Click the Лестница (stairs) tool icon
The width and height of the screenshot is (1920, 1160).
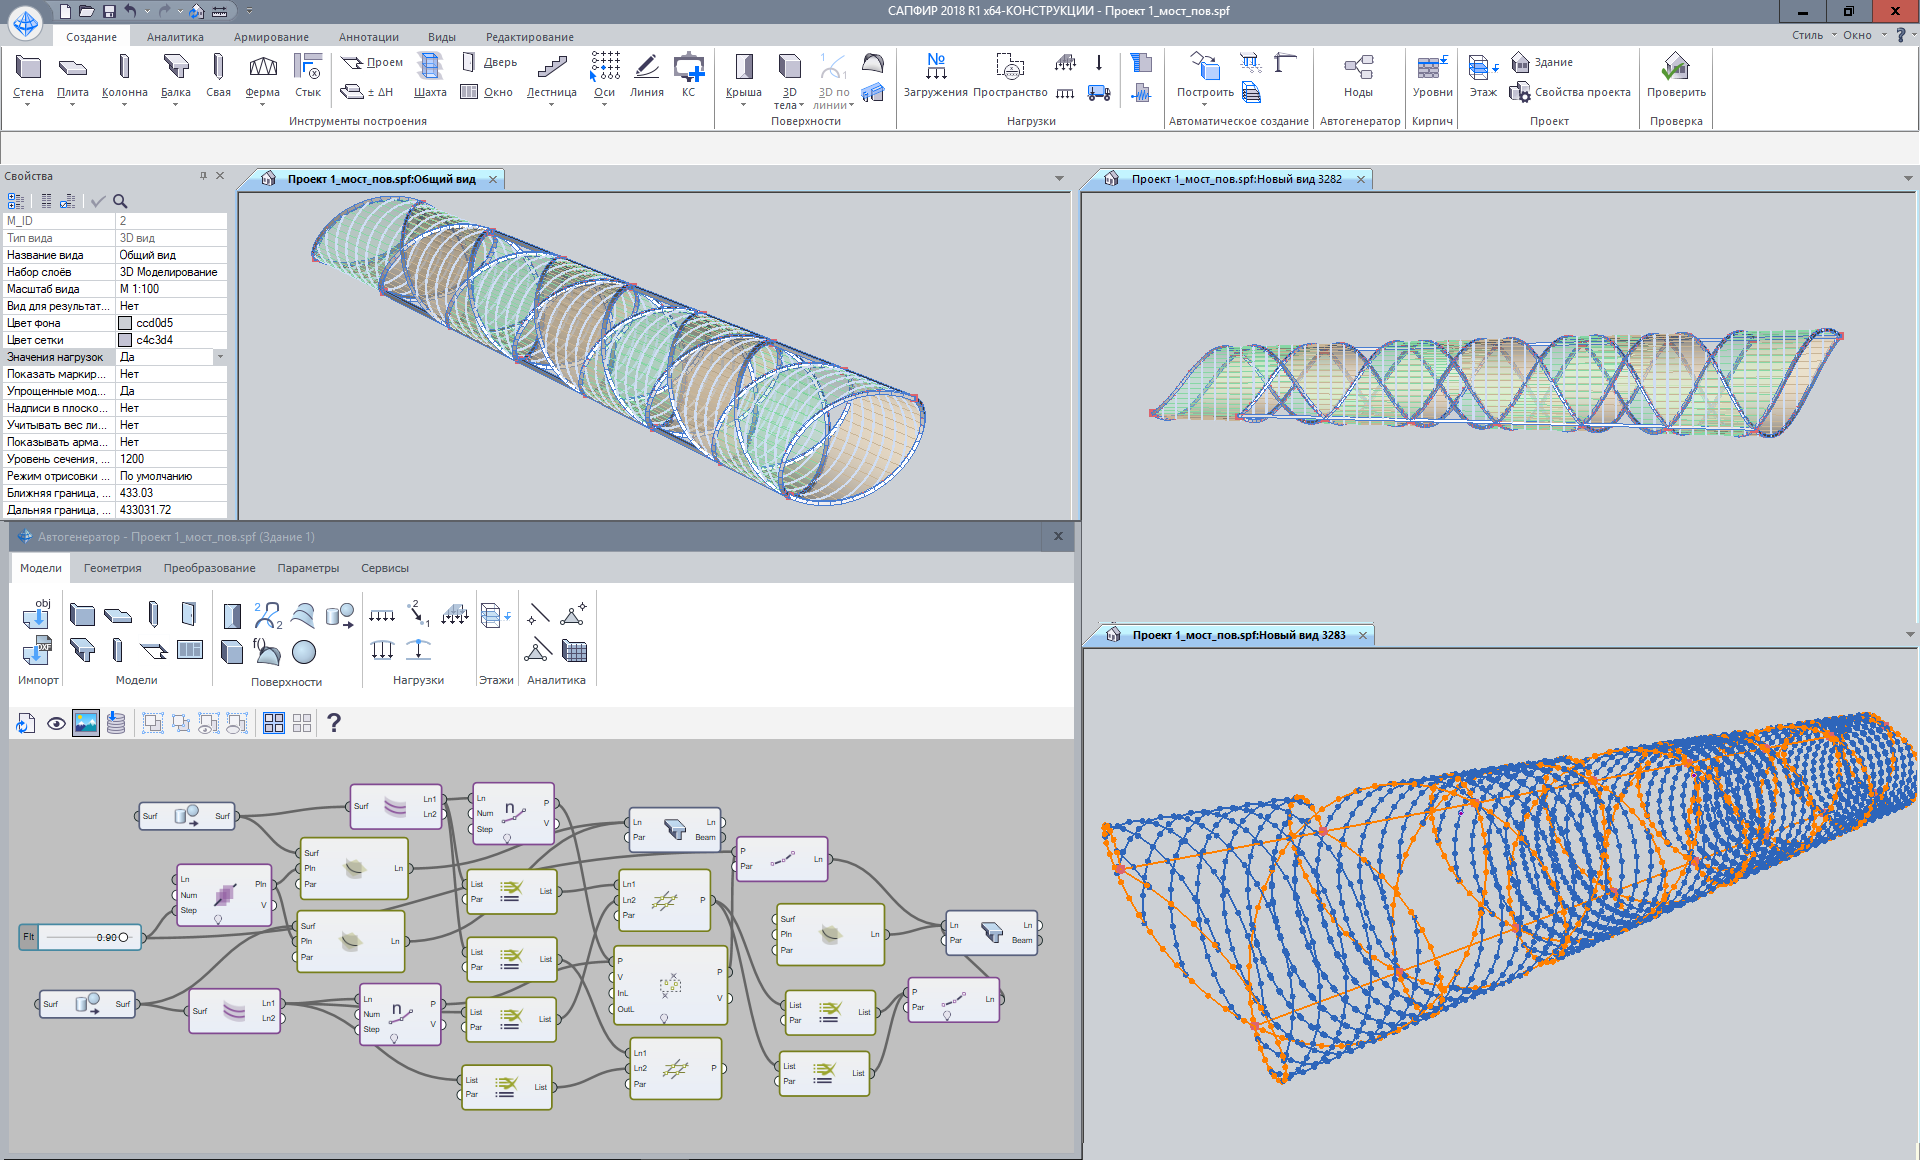pos(551,68)
